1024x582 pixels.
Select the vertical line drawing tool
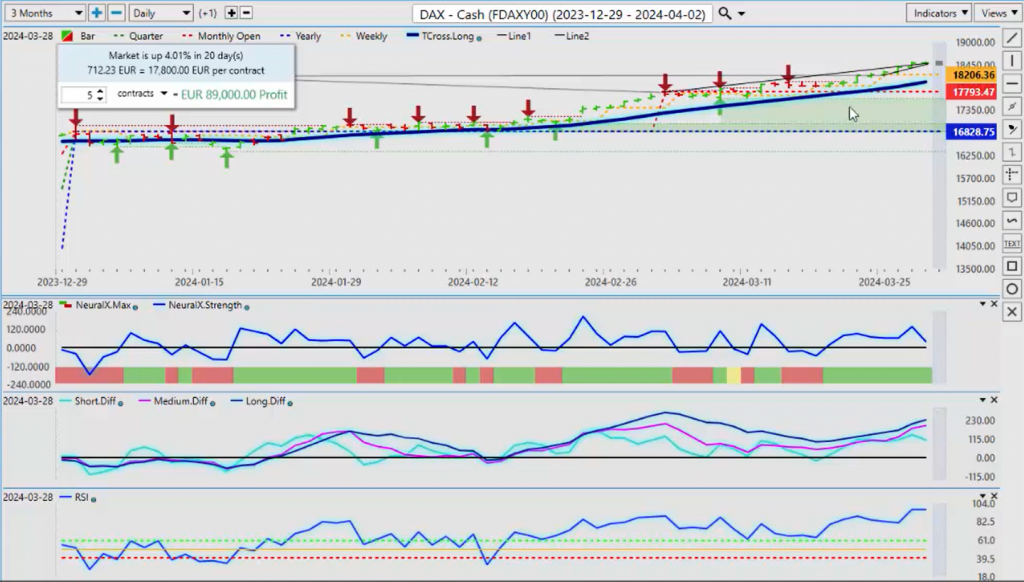click(1012, 61)
